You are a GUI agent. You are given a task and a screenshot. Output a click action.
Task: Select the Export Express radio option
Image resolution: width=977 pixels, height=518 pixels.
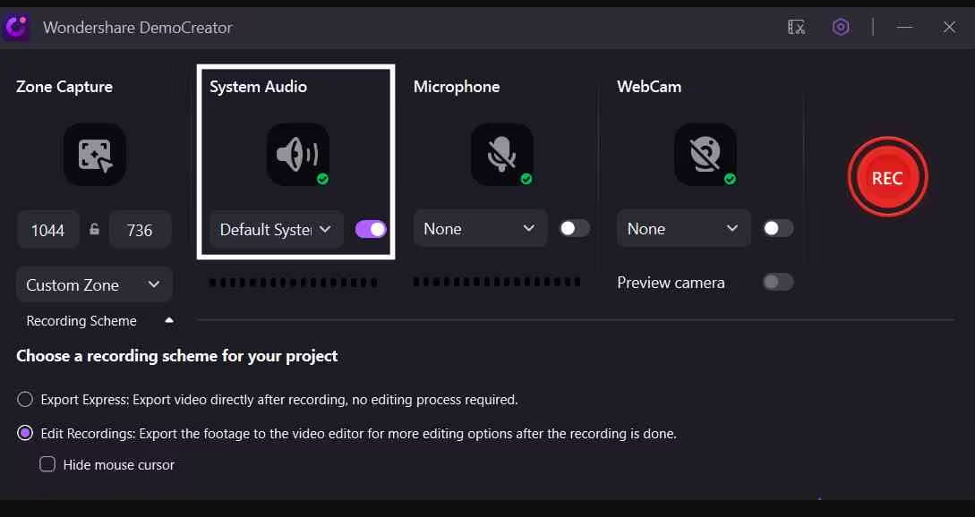[25, 400]
